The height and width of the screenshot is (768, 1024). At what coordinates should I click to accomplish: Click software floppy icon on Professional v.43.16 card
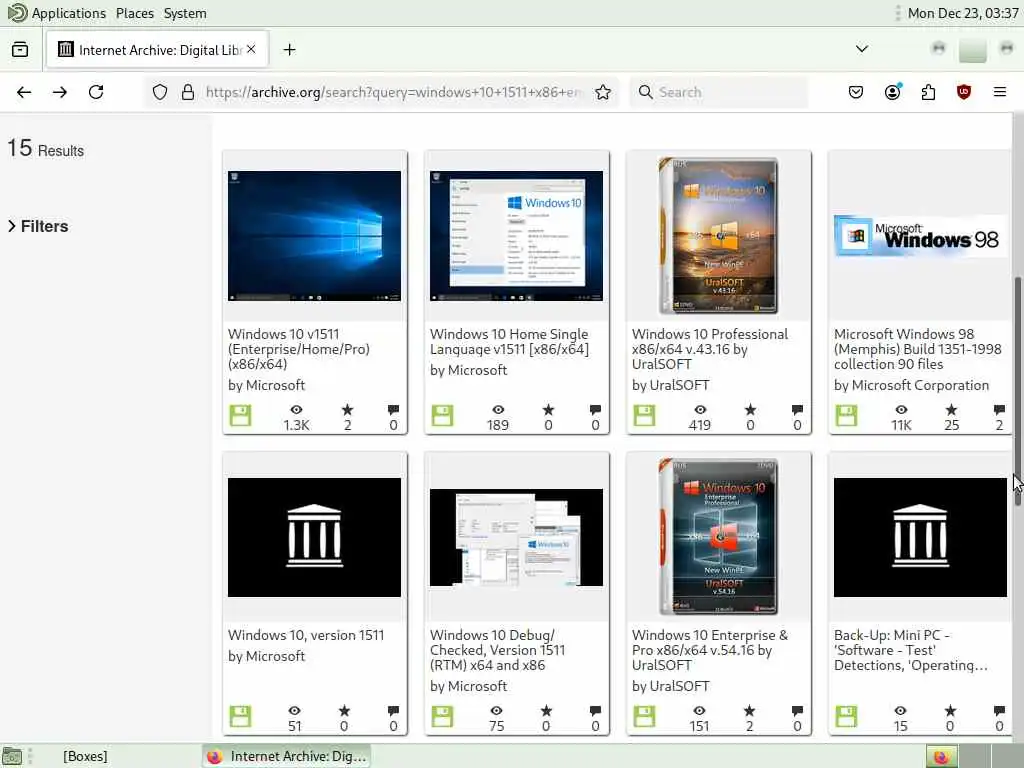(644, 415)
